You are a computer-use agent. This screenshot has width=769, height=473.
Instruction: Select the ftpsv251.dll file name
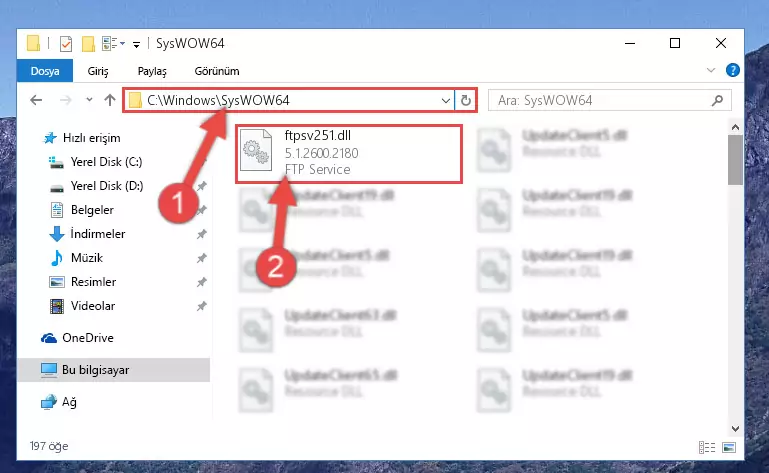[318, 135]
